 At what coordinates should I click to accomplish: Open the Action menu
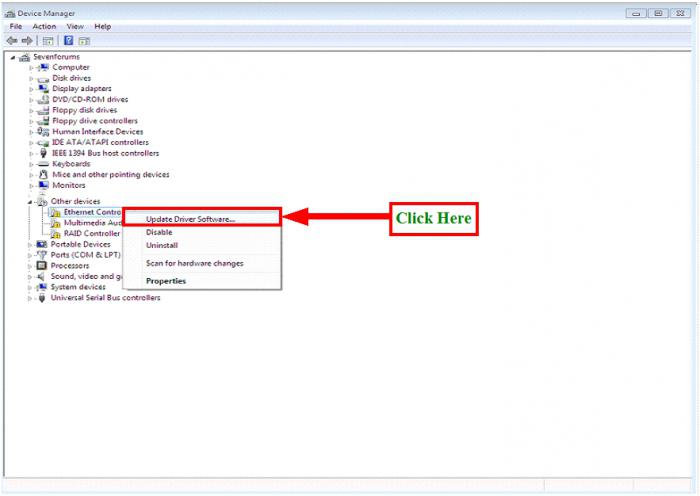pyautogui.click(x=44, y=26)
